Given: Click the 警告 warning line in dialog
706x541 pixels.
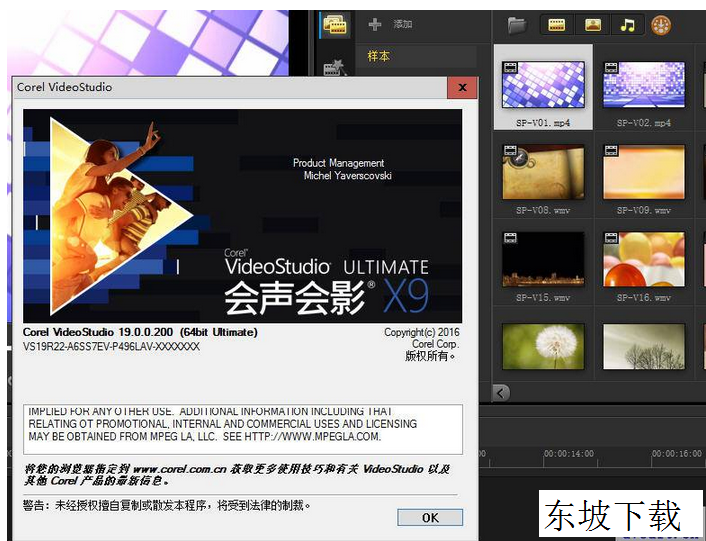Looking at the screenshot, I should (x=167, y=505).
